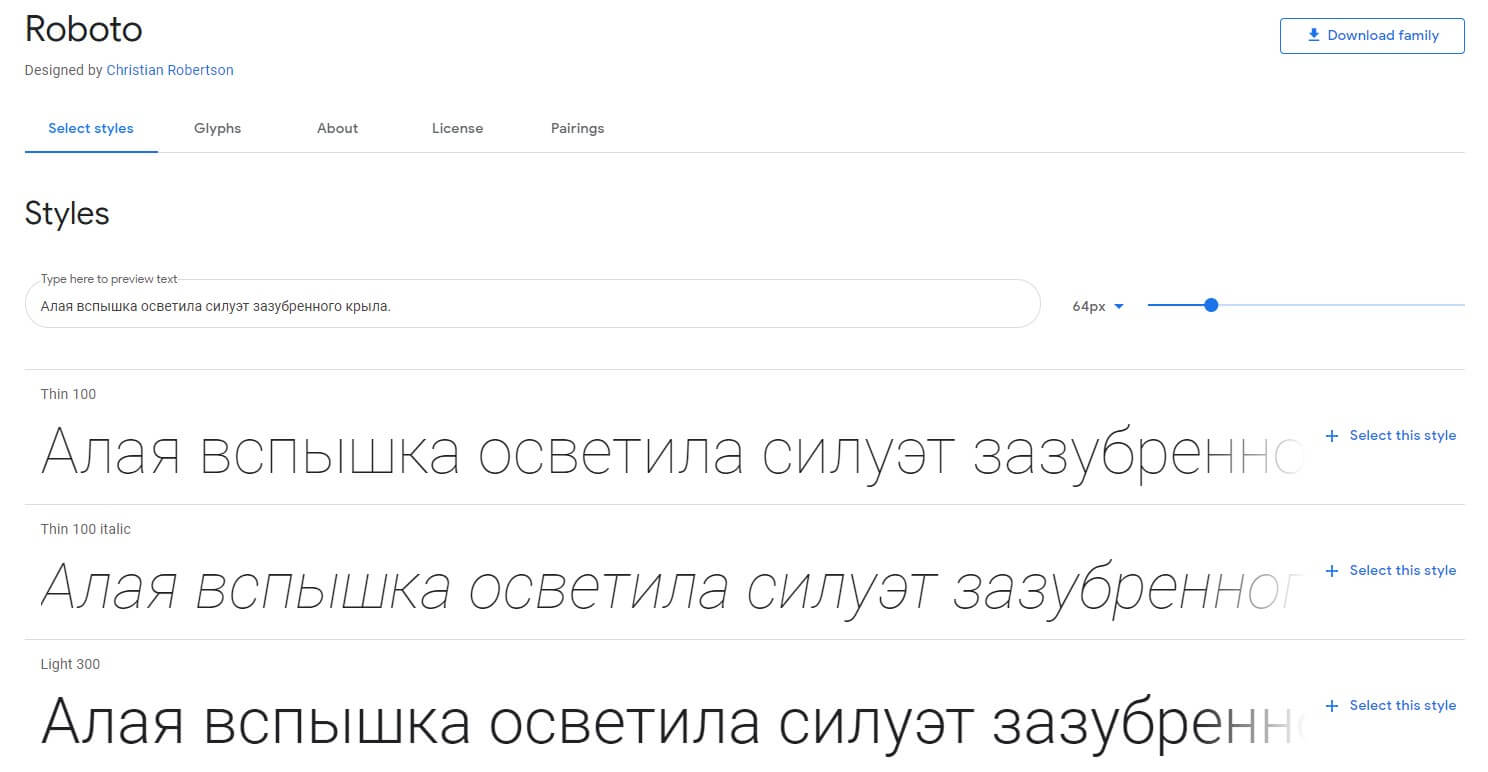Open the About tab
Screen dimensions: 1488x772
tap(338, 128)
